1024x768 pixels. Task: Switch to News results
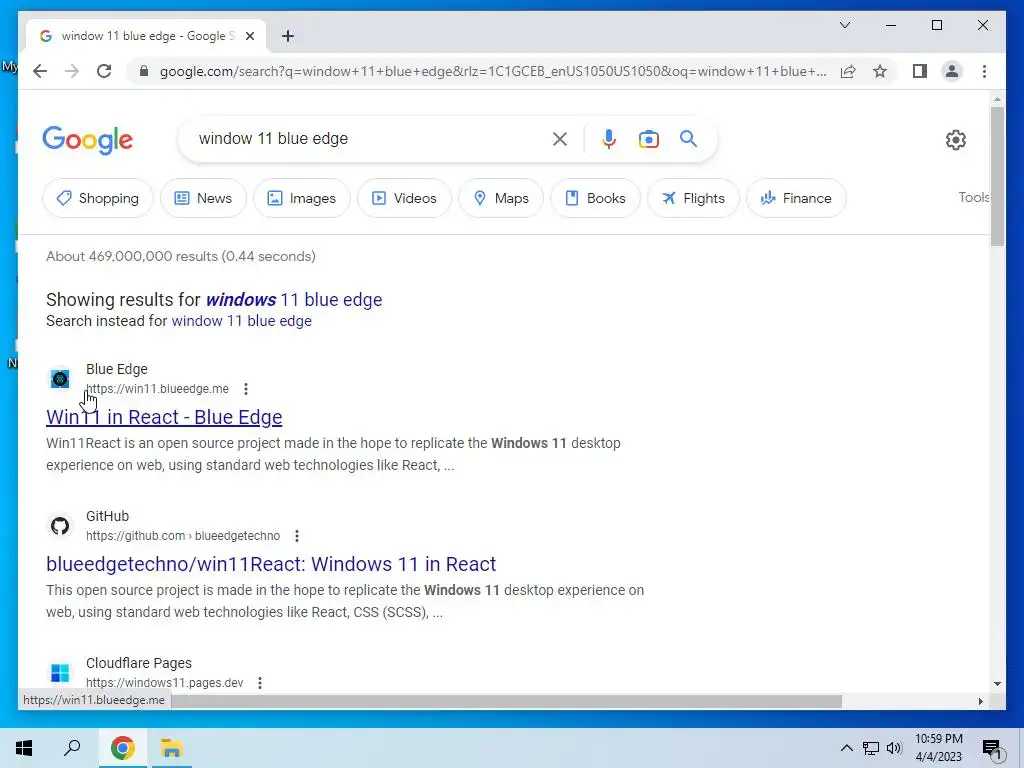tap(204, 198)
